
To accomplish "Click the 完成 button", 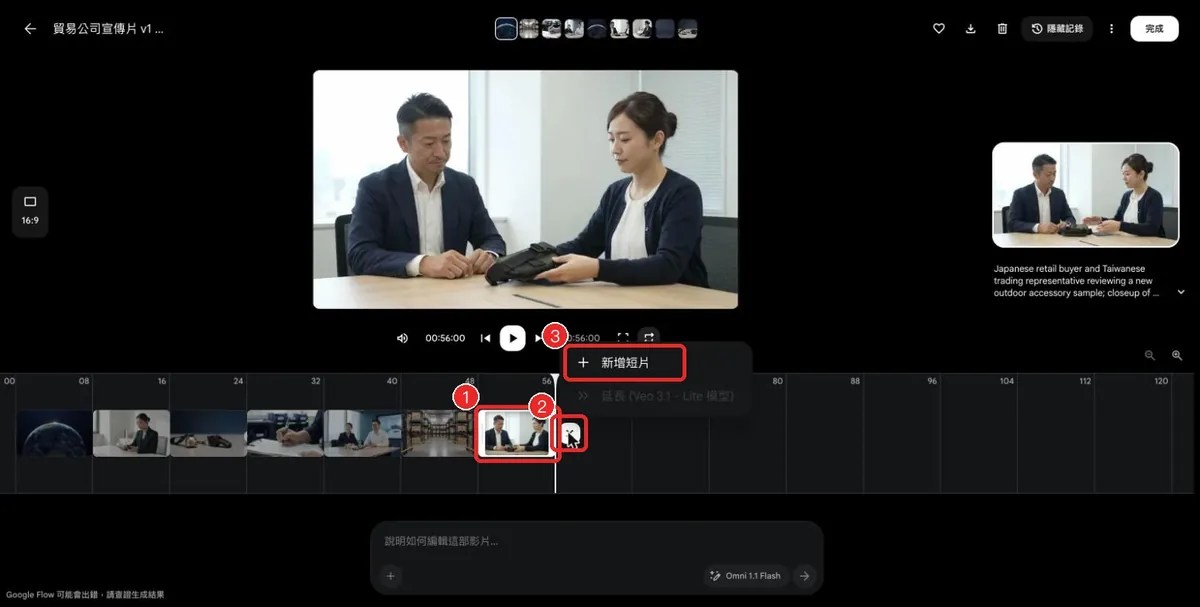I will click(x=1154, y=29).
